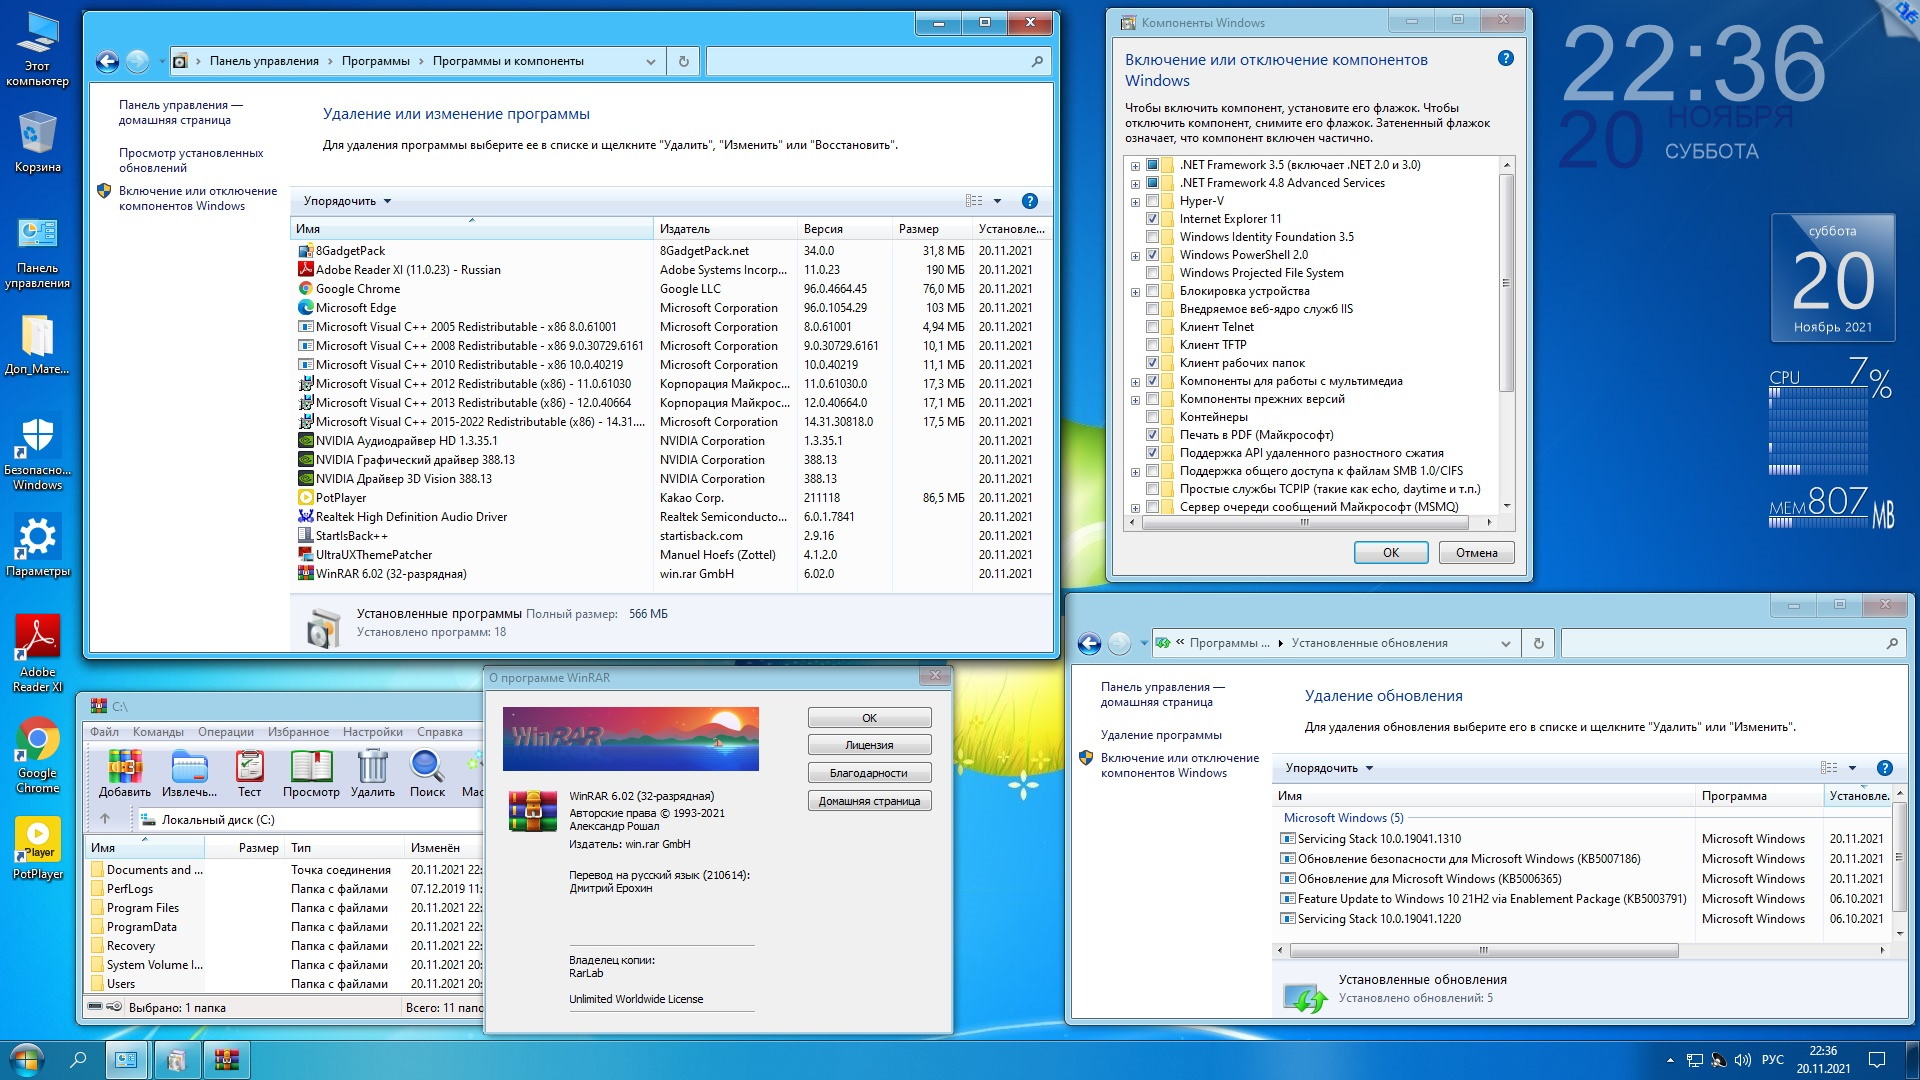The height and width of the screenshot is (1080, 1920).
Task: Click Отмена button in Windows components dialog
Action: click(x=1472, y=553)
